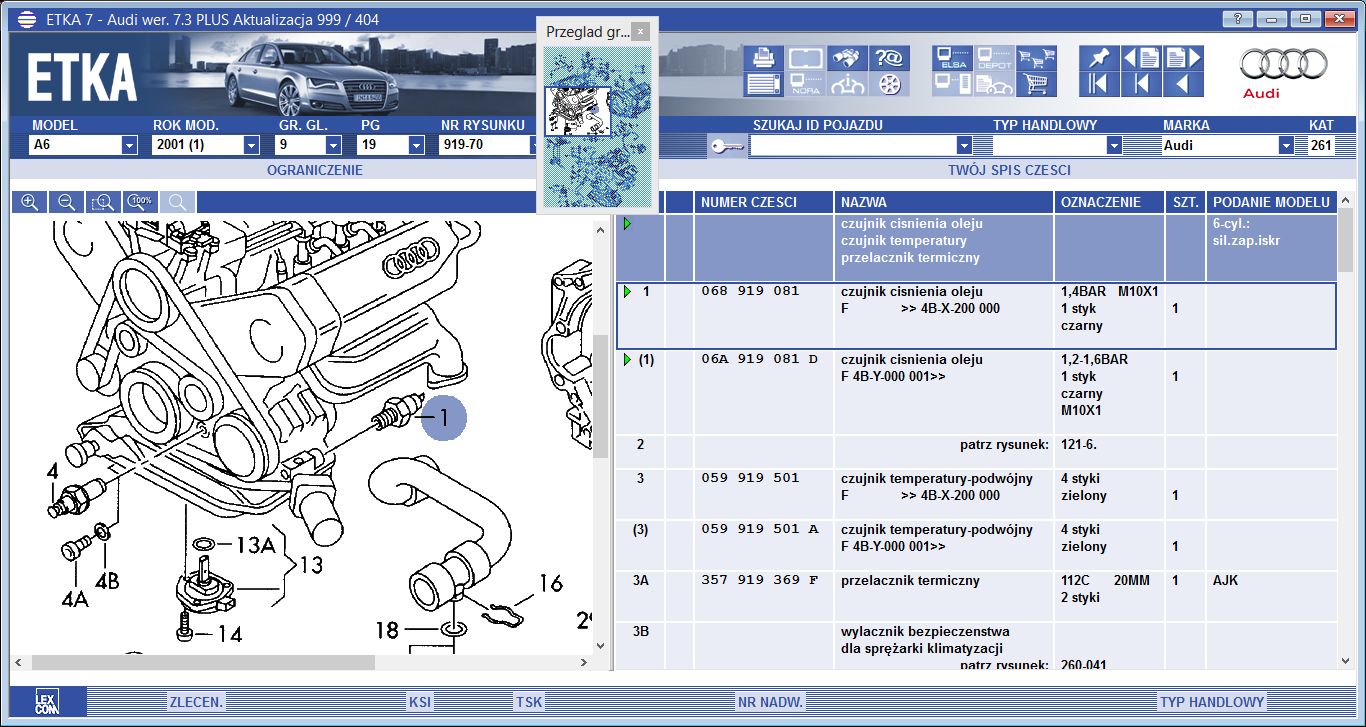This screenshot has width=1366, height=727.
Task: Click the plain left arrow icon
Action: point(1182,84)
